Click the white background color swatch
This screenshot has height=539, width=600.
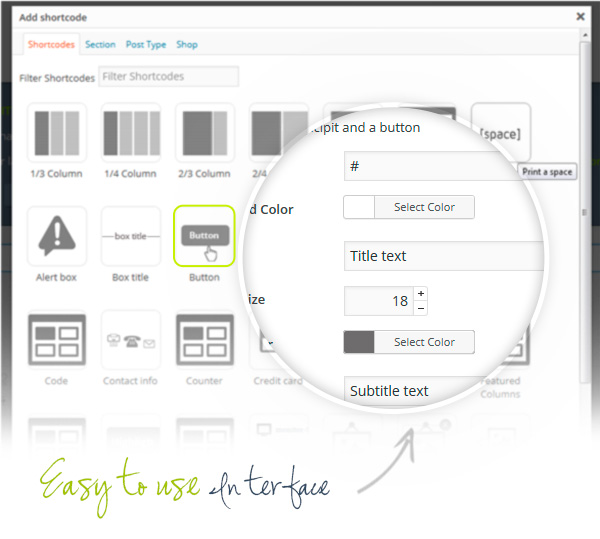pos(359,207)
